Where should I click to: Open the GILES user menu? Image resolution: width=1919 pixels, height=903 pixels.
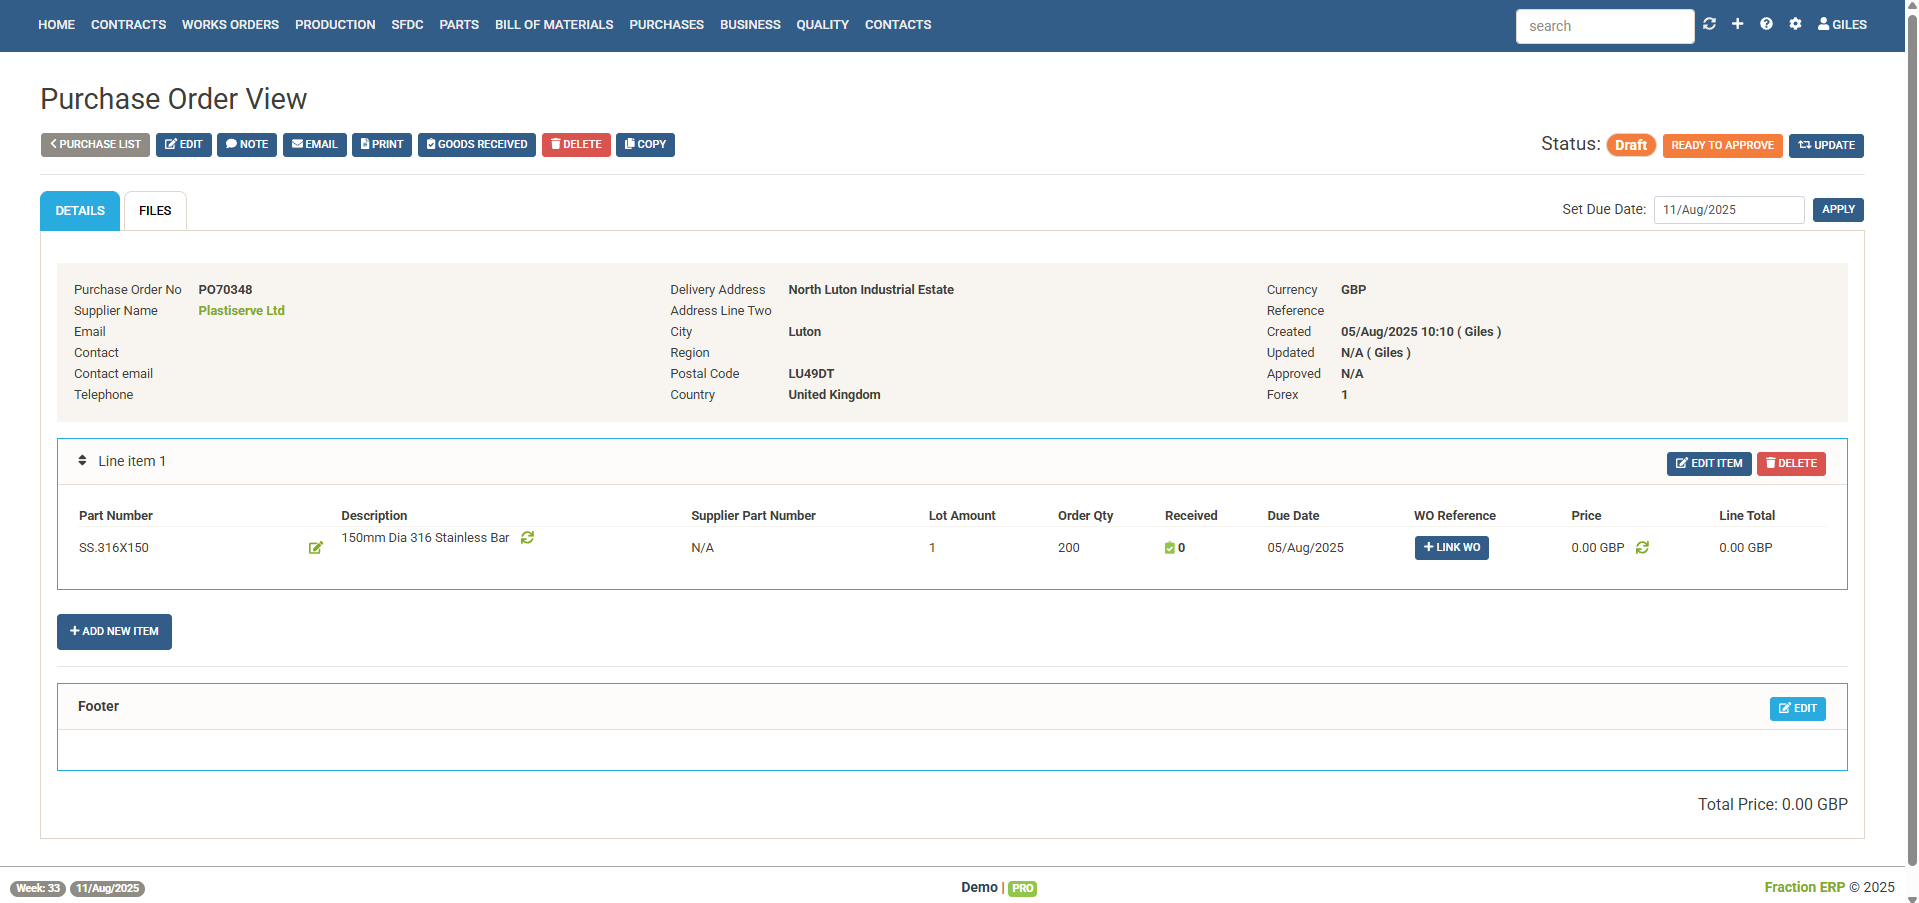click(1842, 24)
